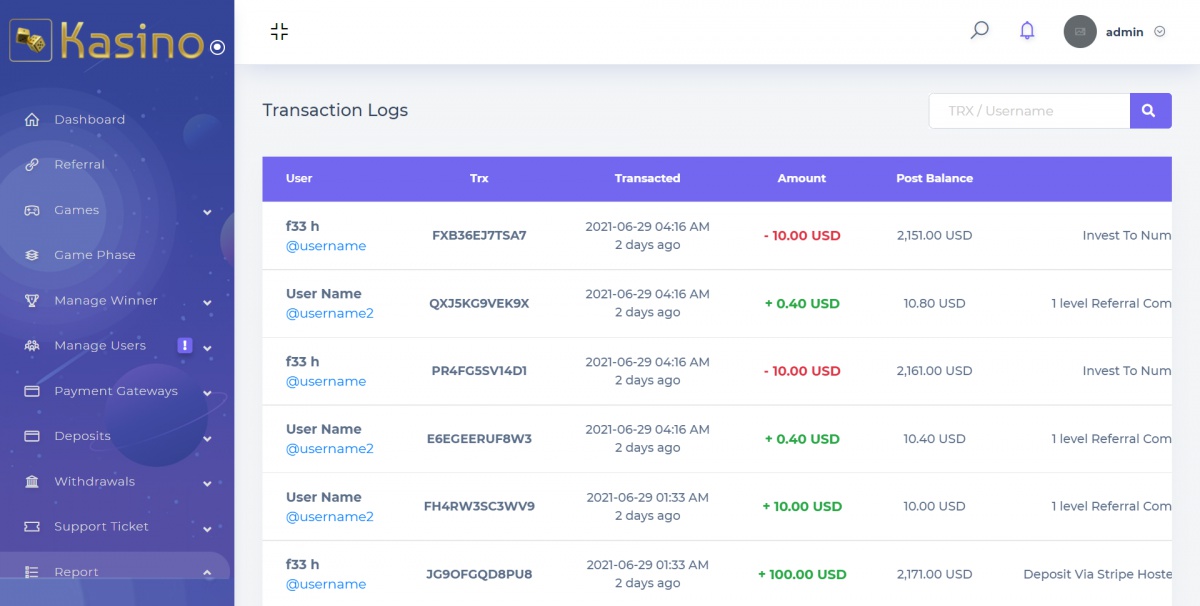Open Game Phase in sidebar
This screenshot has width=1200, height=606.
pos(94,255)
